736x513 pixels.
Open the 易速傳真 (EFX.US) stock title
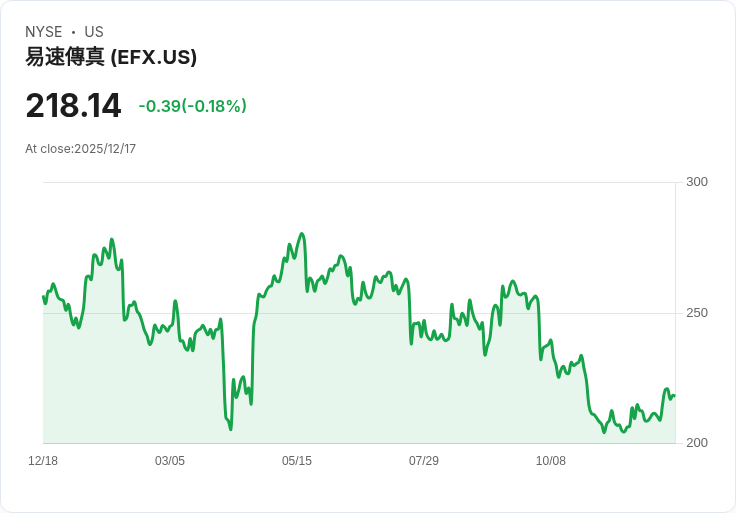tap(111, 57)
